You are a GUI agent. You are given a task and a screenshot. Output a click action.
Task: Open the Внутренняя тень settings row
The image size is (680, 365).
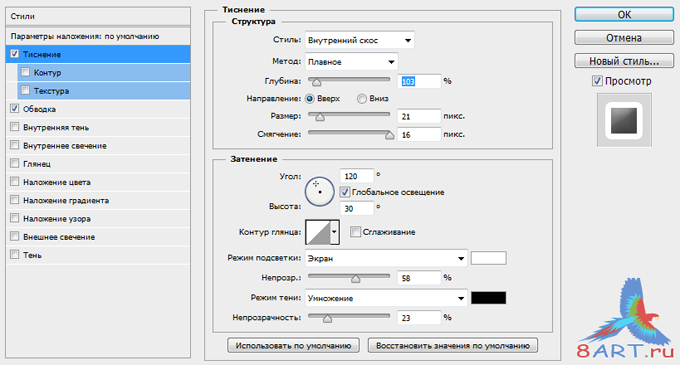click(x=98, y=127)
